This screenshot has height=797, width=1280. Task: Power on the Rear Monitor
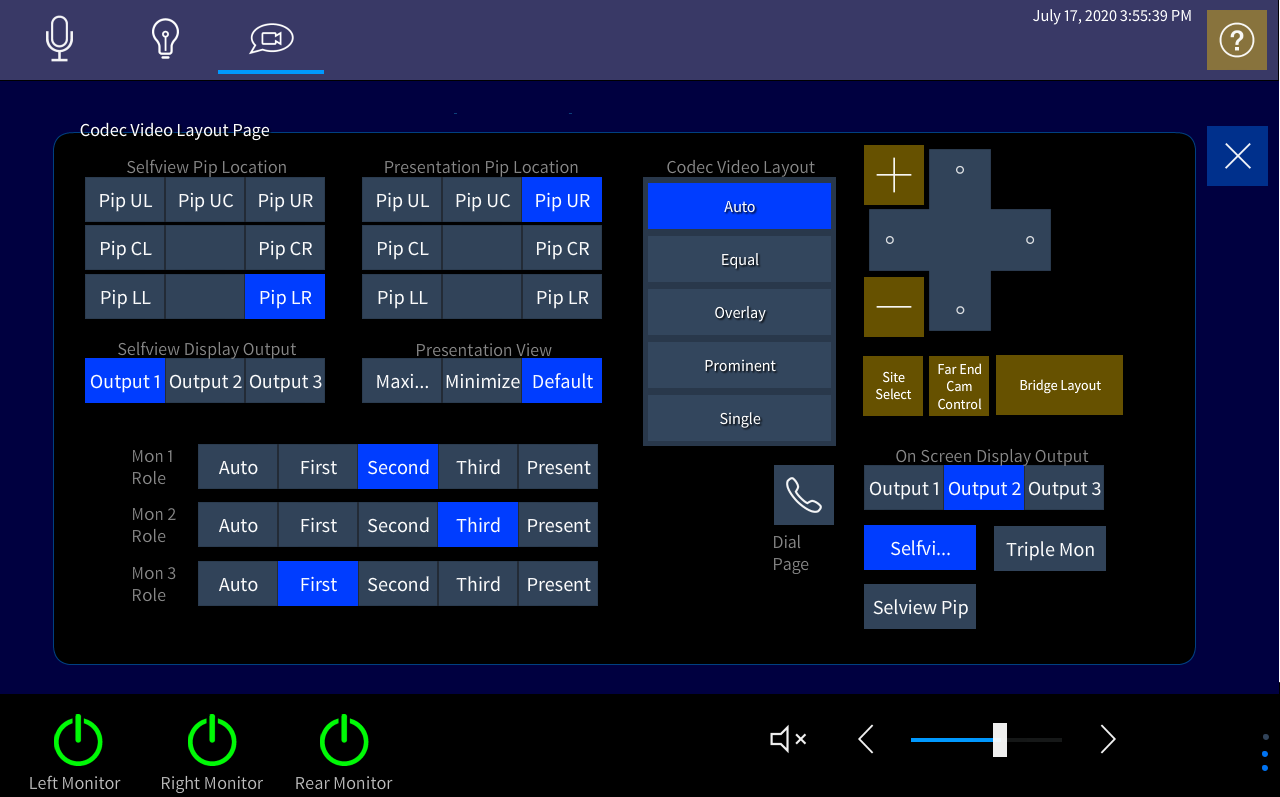(343, 740)
